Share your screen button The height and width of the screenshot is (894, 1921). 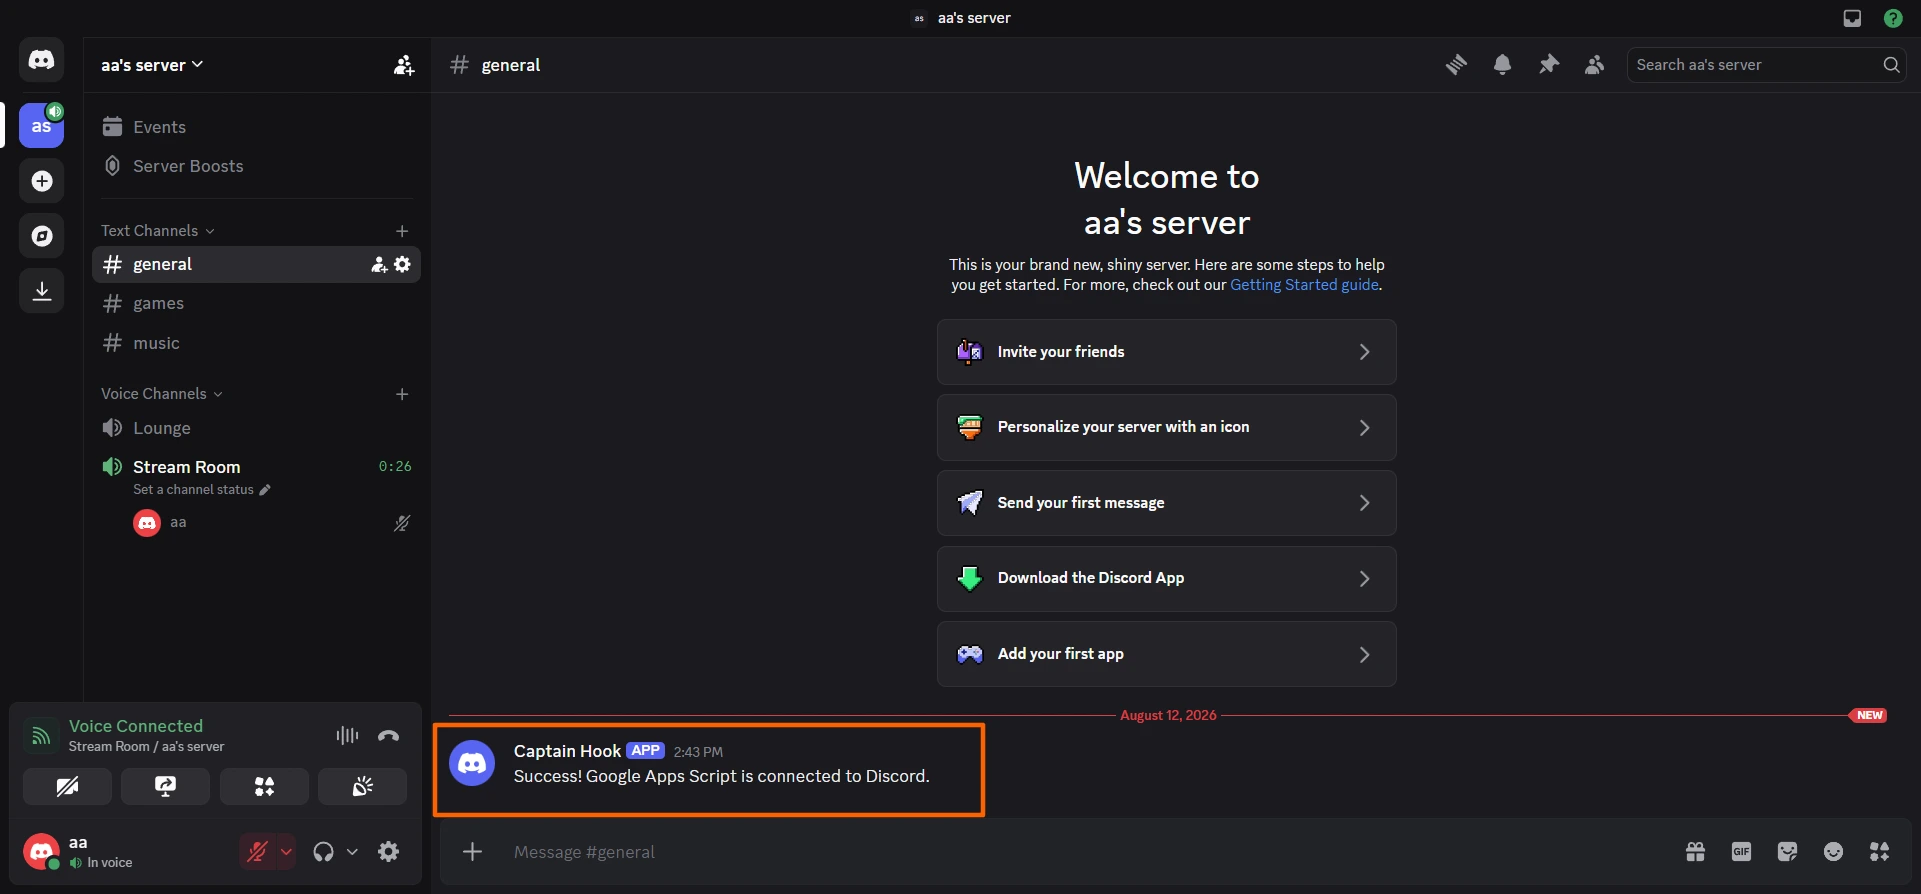coord(165,787)
